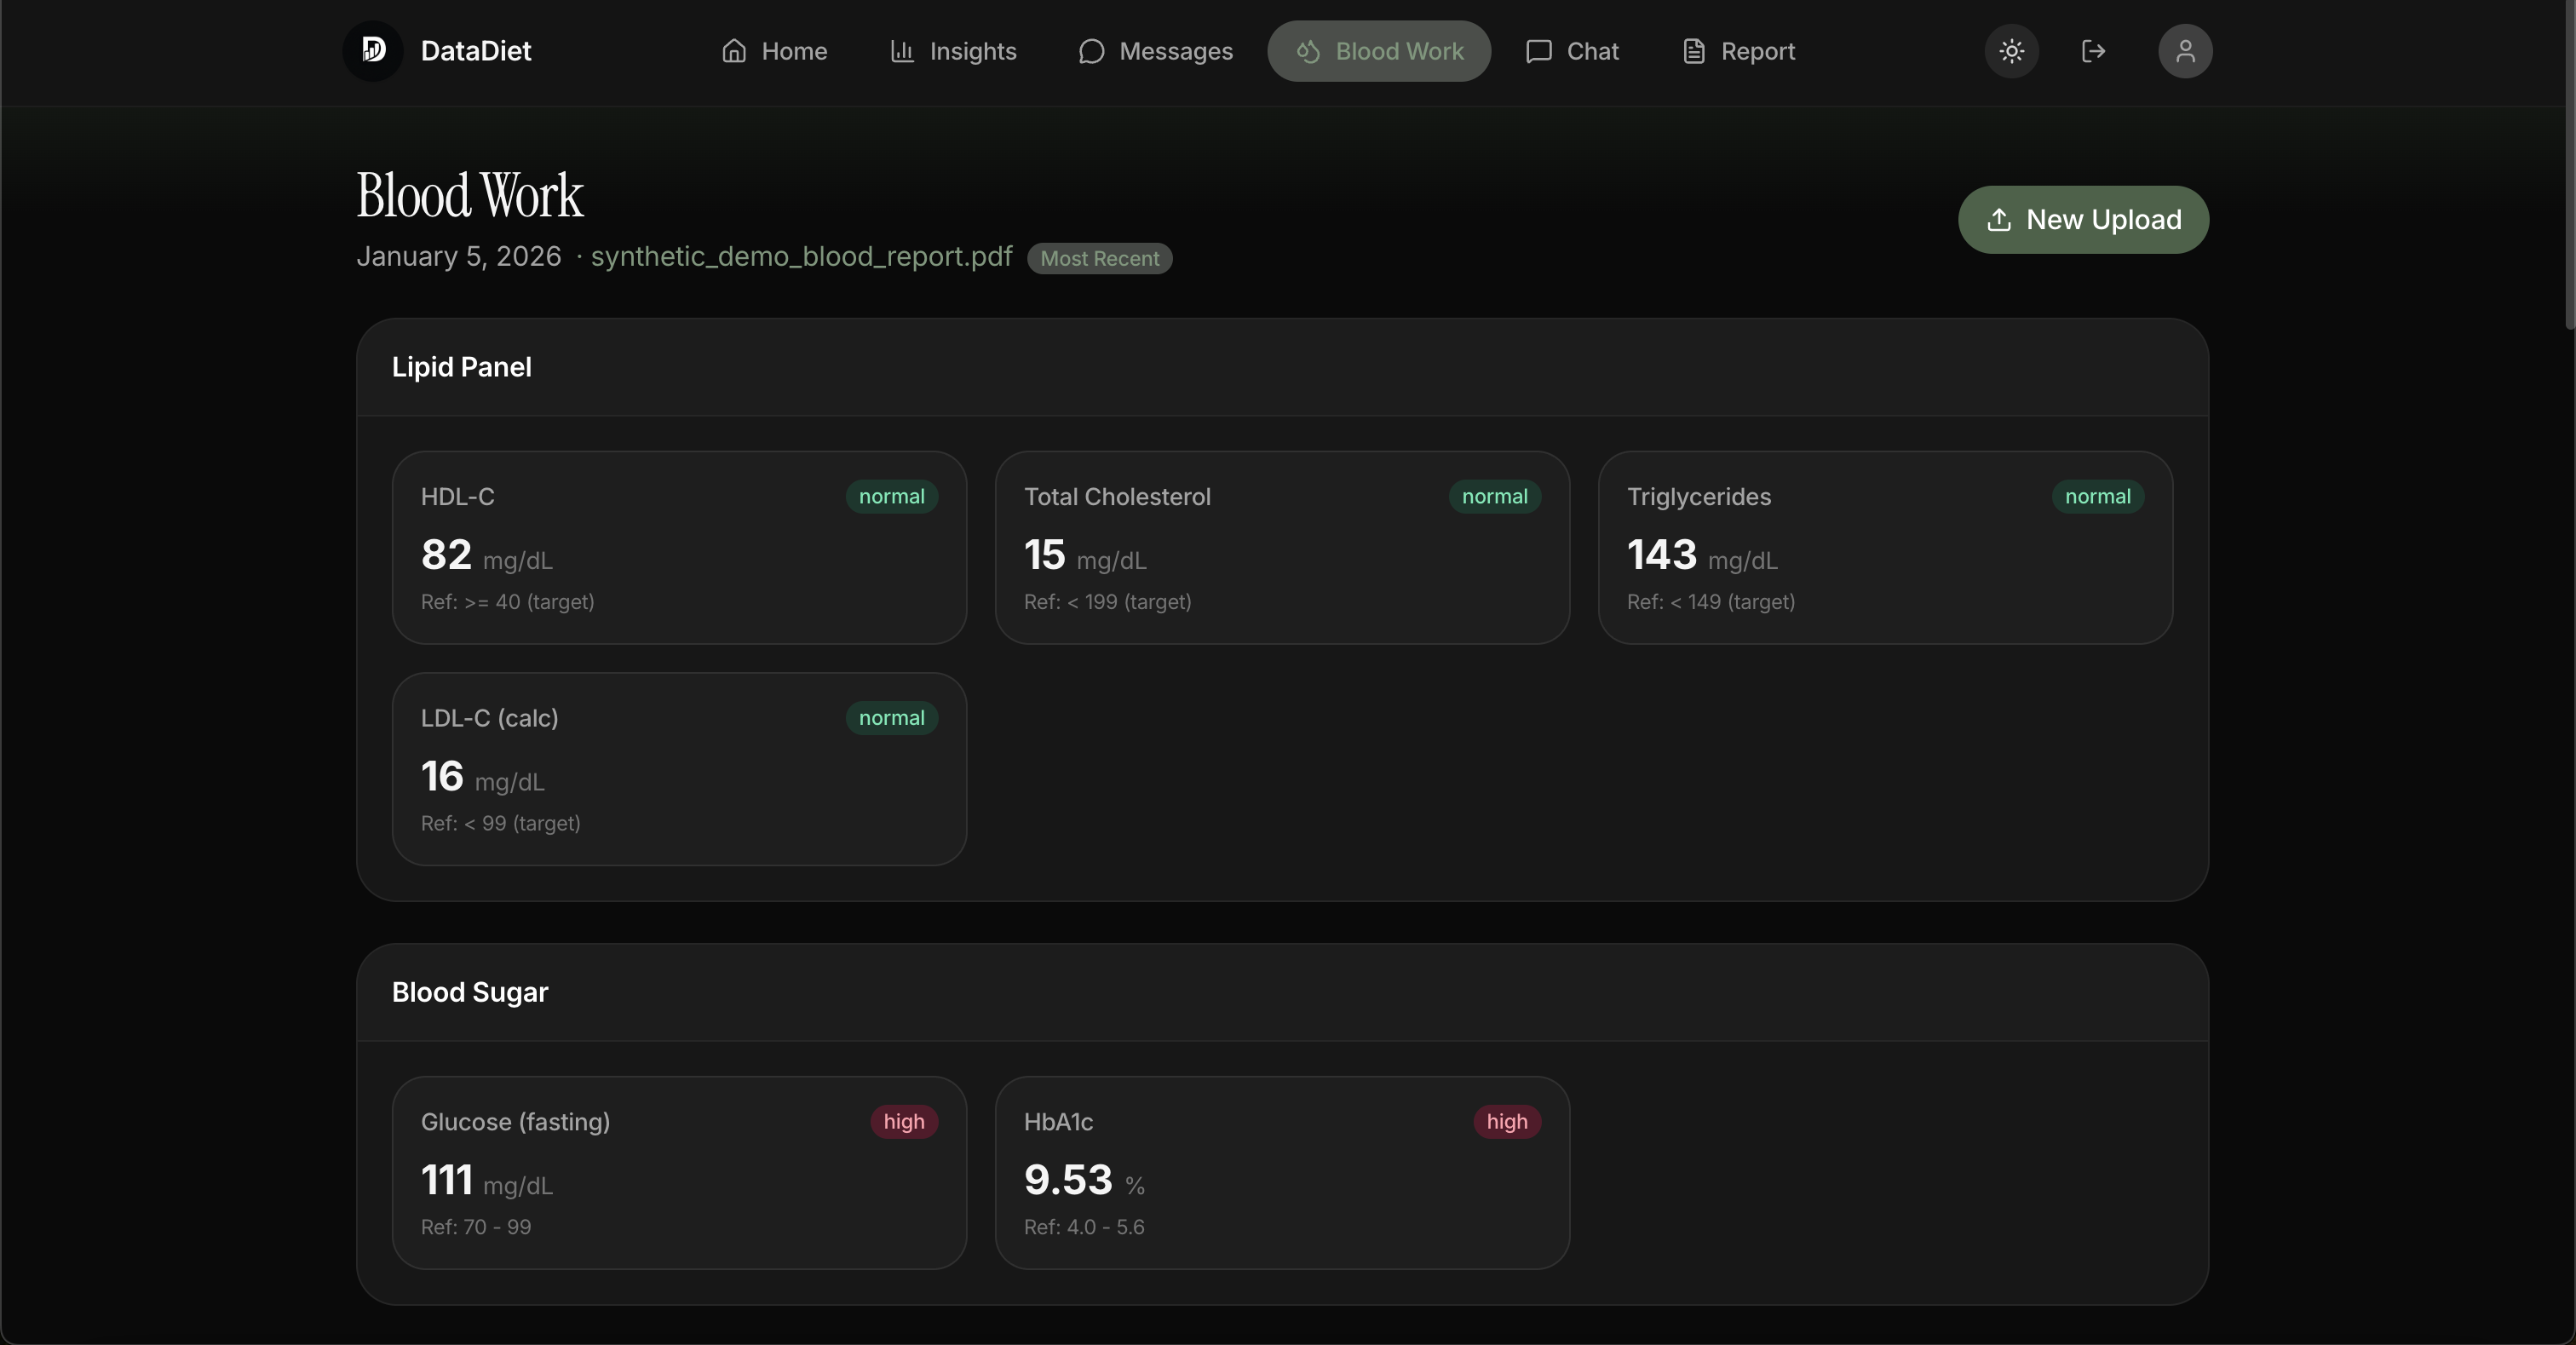Select the HDL-C result card
This screenshot has height=1345, width=2576.
click(679, 547)
